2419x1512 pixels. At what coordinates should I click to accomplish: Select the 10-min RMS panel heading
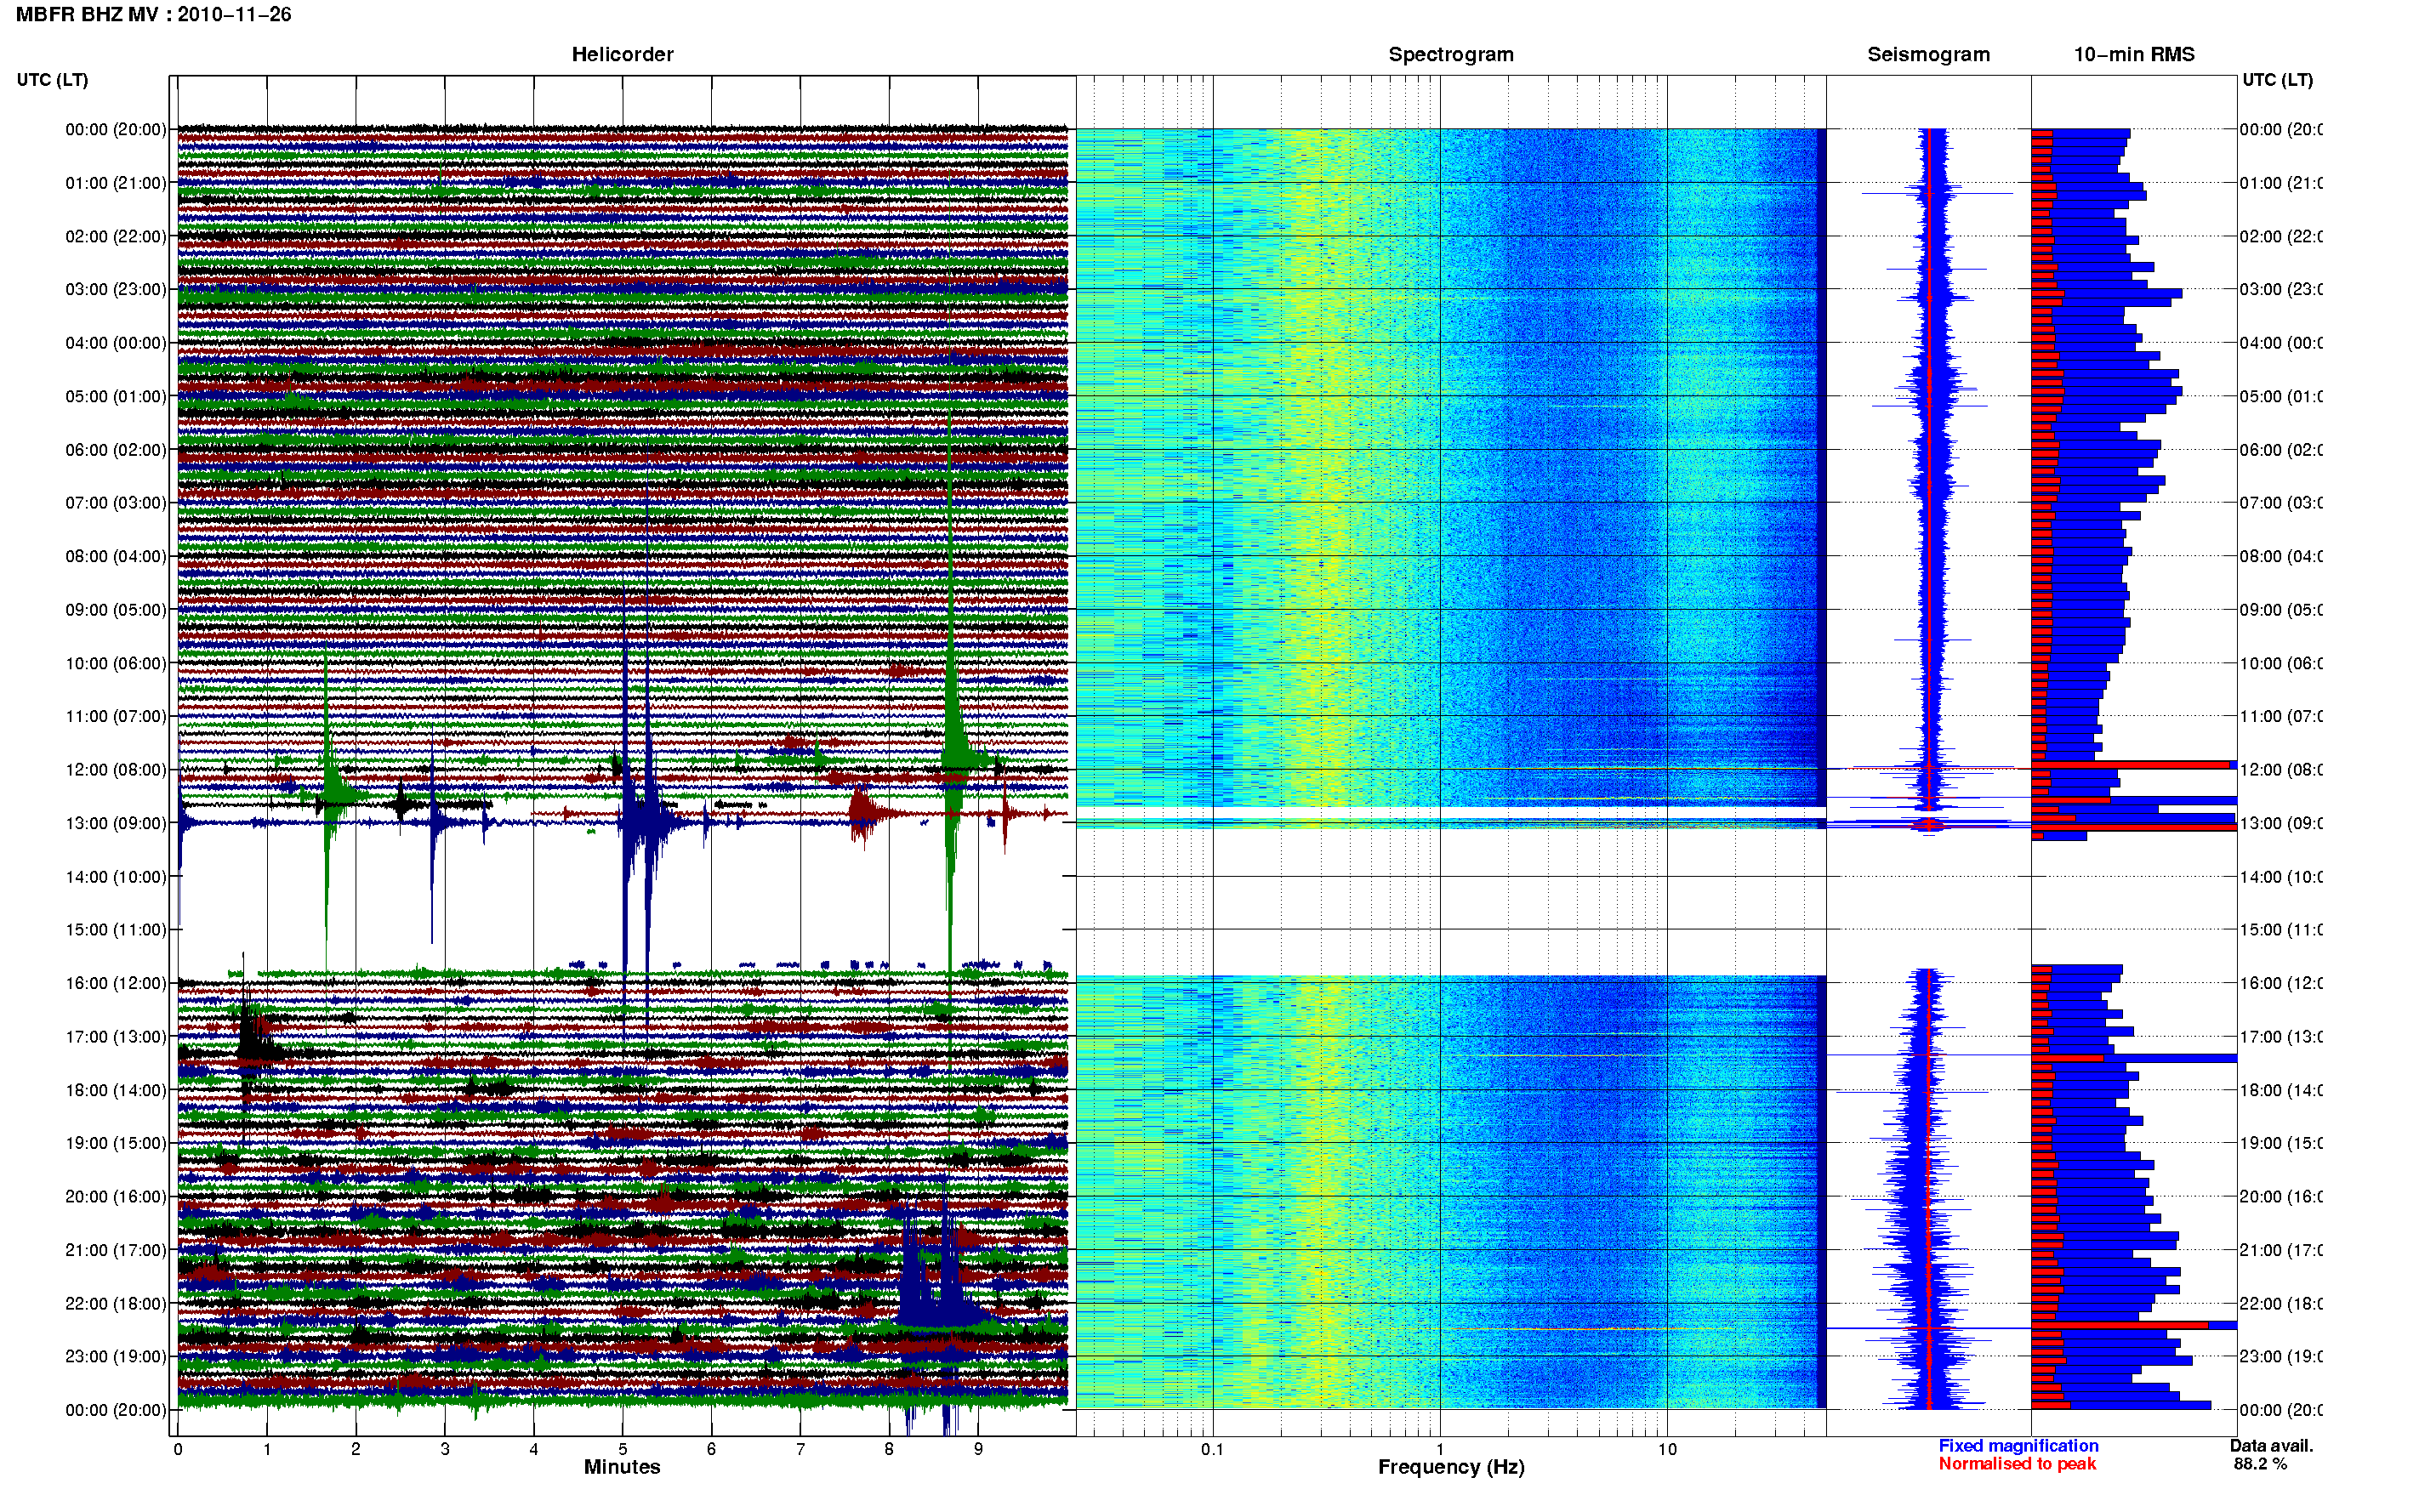point(2134,54)
